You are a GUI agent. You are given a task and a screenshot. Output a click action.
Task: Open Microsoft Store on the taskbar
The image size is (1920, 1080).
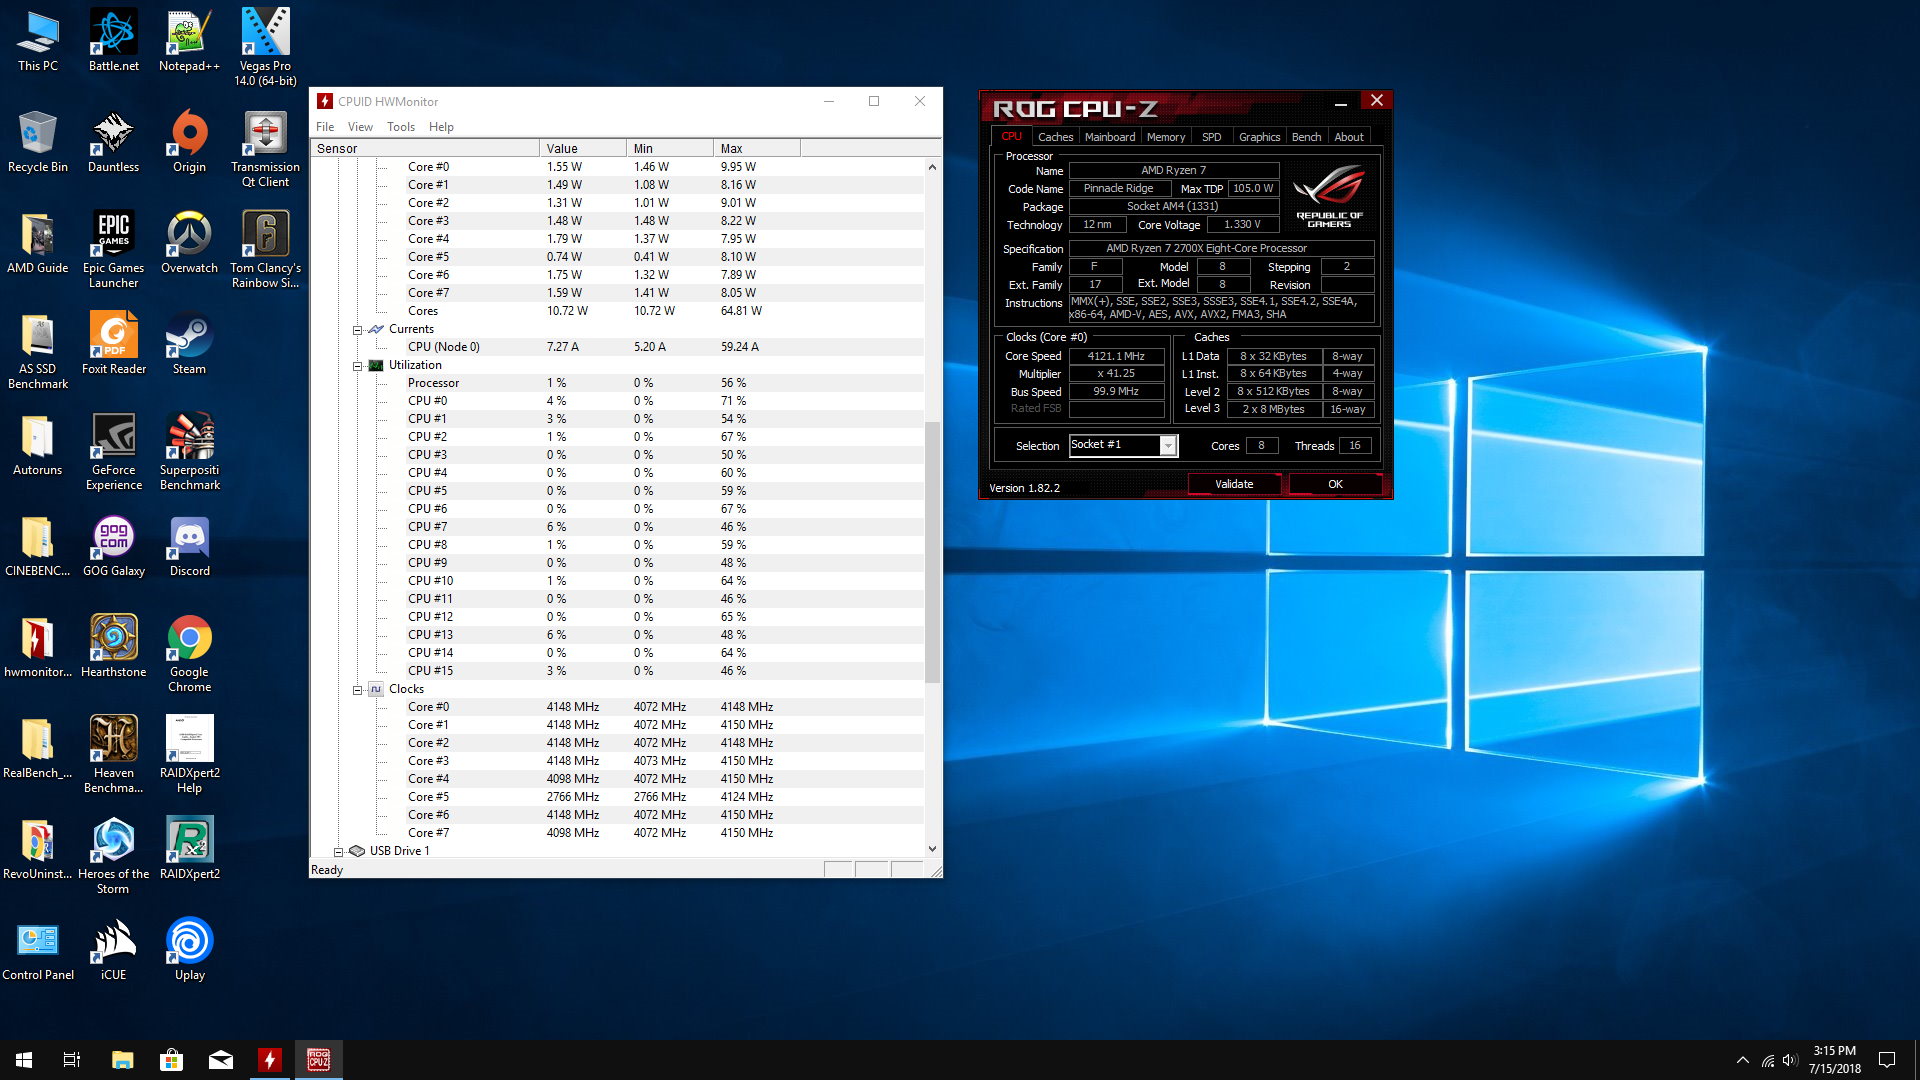point(171,1059)
